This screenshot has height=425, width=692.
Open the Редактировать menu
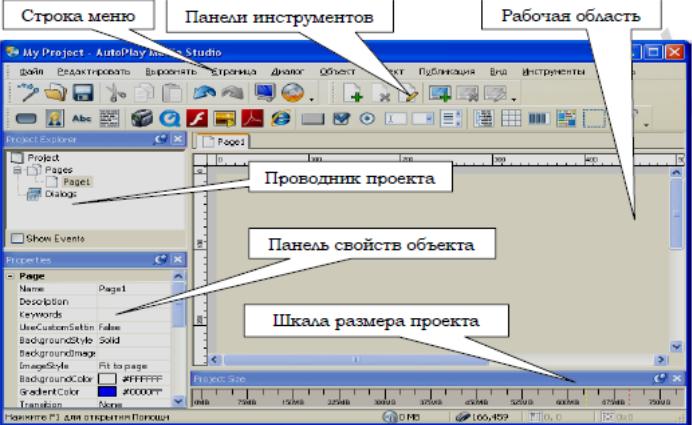click(94, 71)
